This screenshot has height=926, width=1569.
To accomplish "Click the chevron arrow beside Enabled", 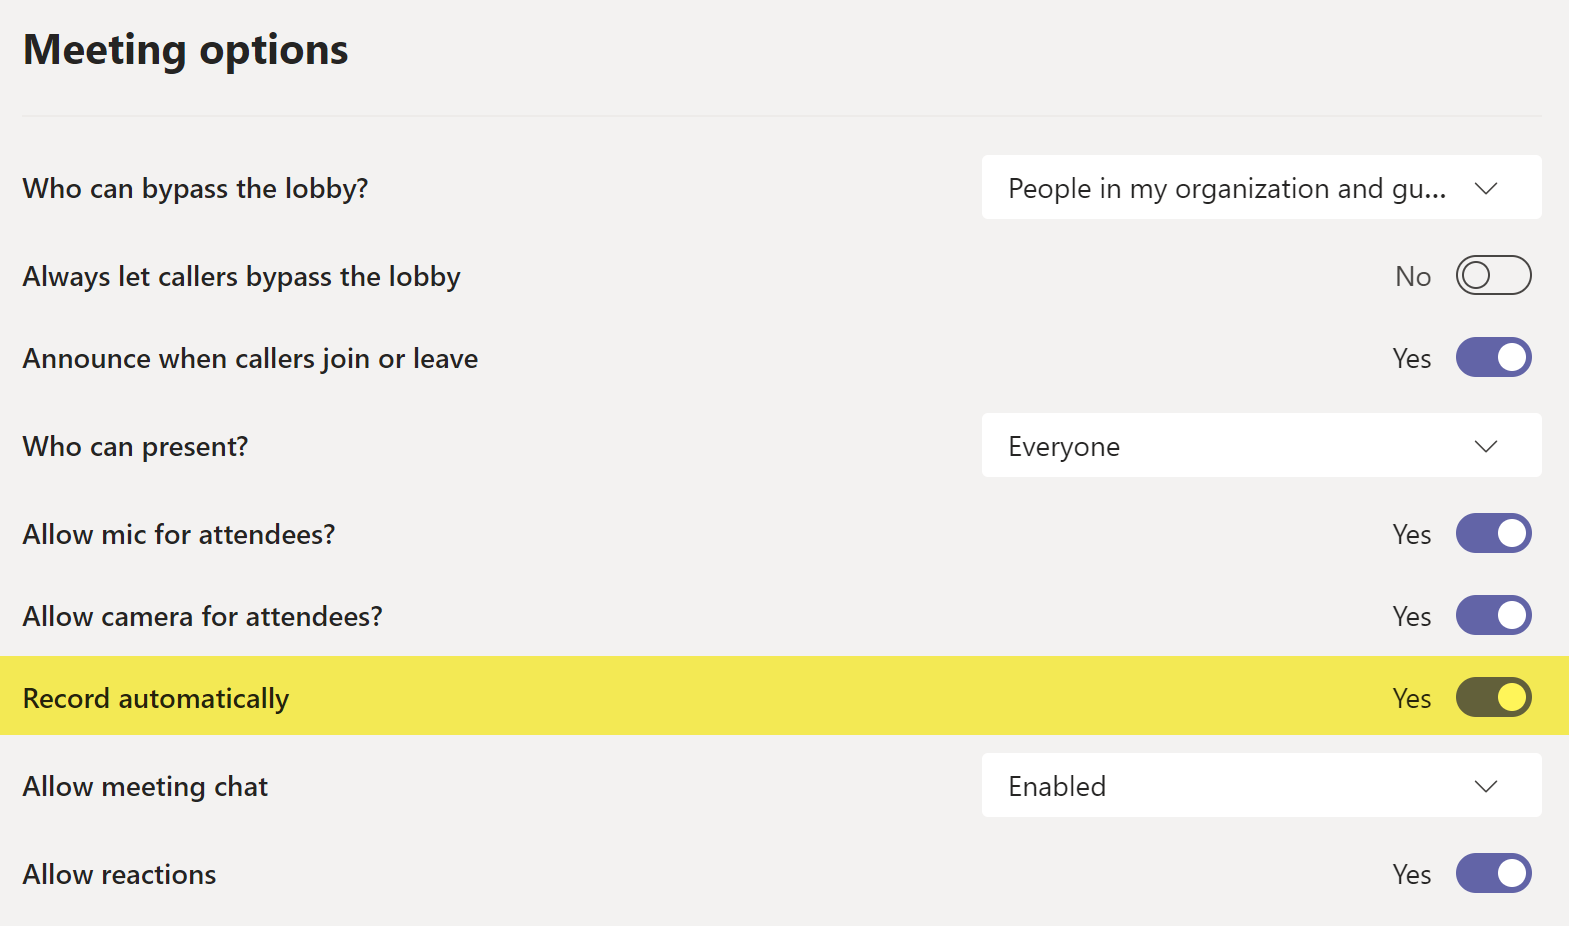I will pyautogui.click(x=1486, y=786).
